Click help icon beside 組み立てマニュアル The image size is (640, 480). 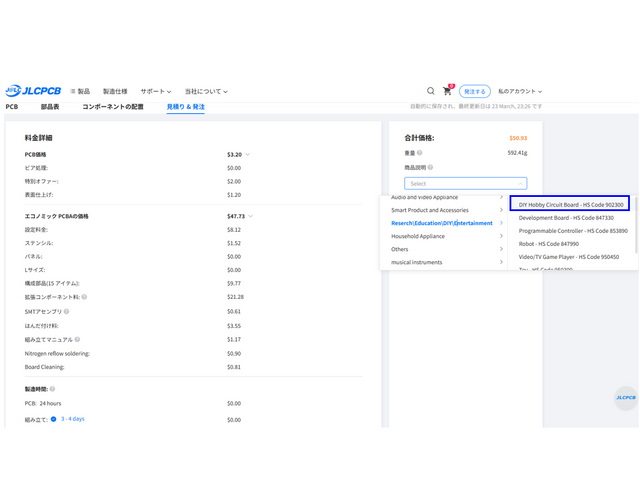(77, 339)
